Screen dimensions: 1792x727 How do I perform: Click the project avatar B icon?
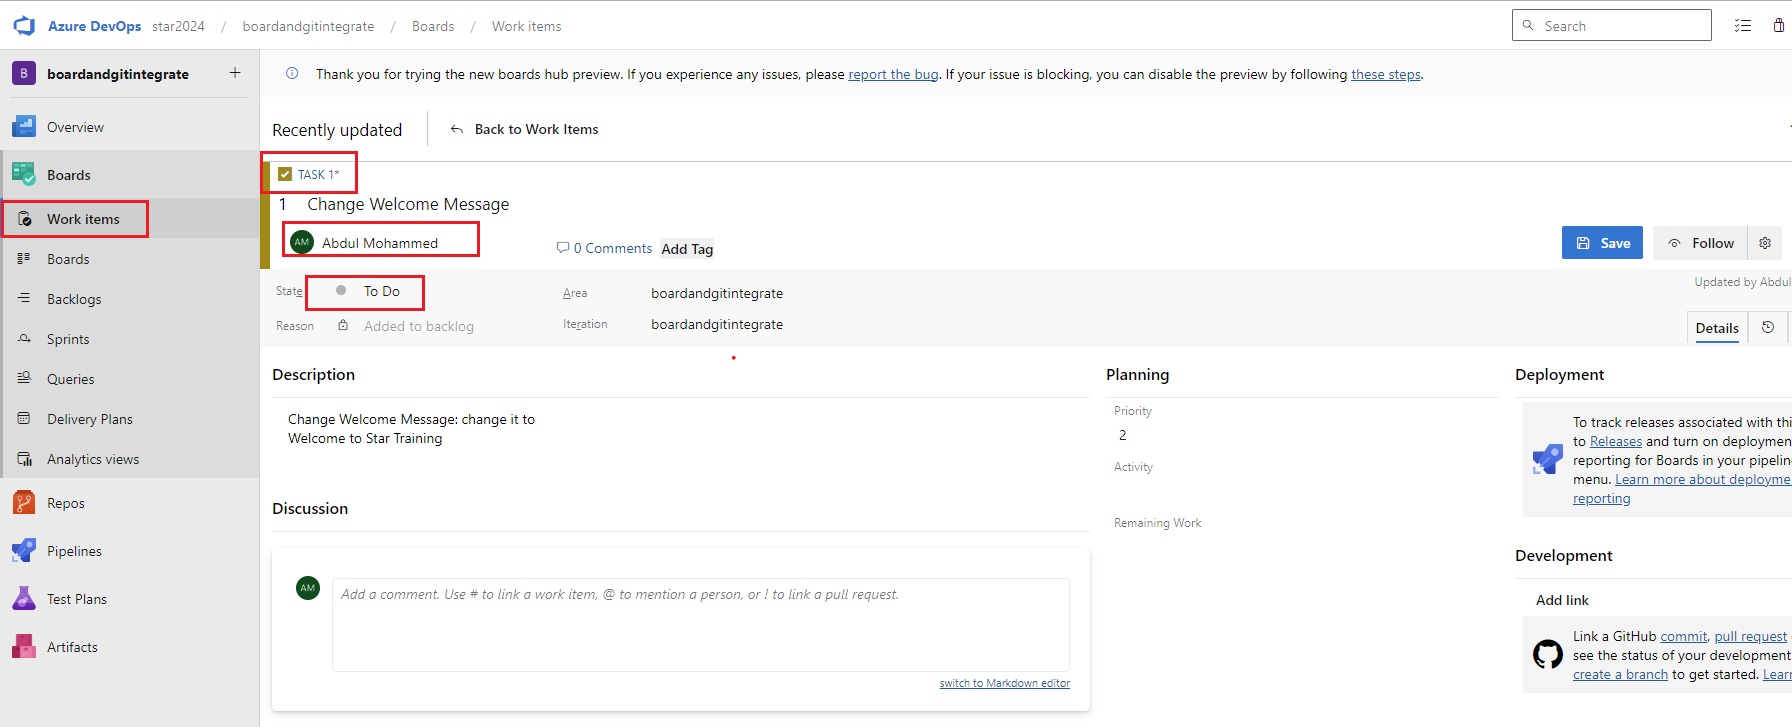pyautogui.click(x=24, y=73)
